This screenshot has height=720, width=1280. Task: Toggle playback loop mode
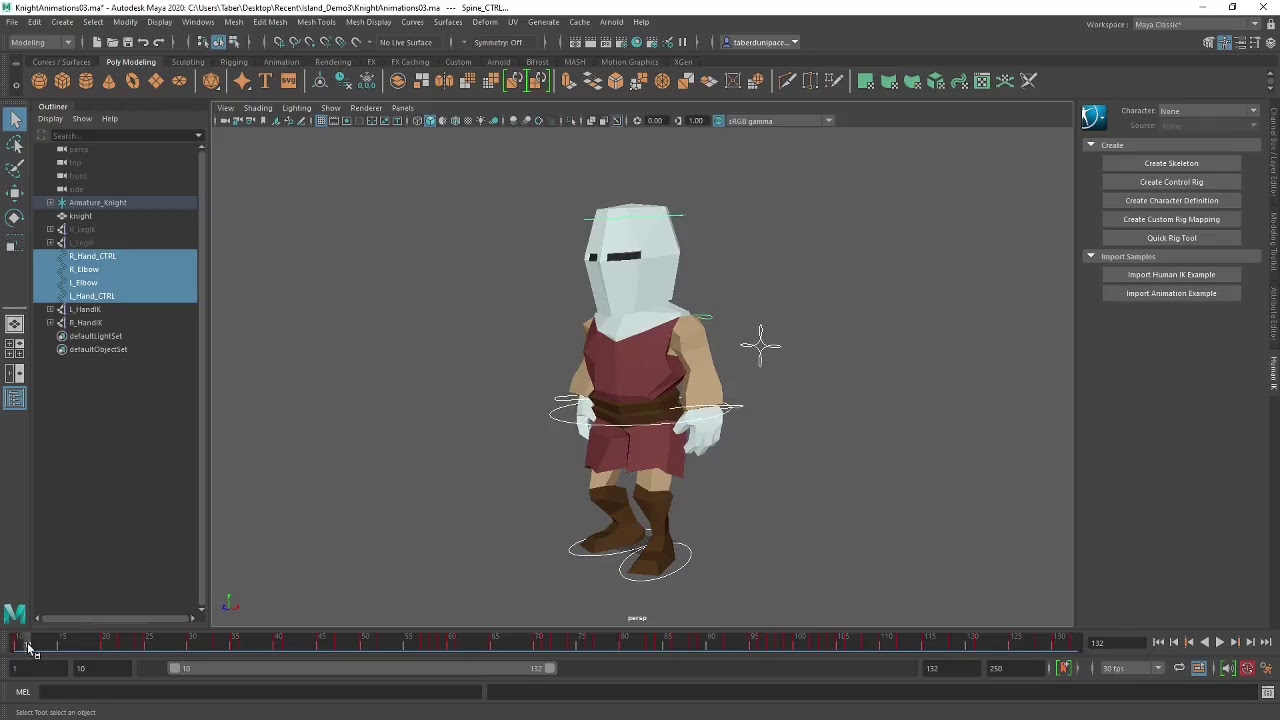(x=1179, y=668)
